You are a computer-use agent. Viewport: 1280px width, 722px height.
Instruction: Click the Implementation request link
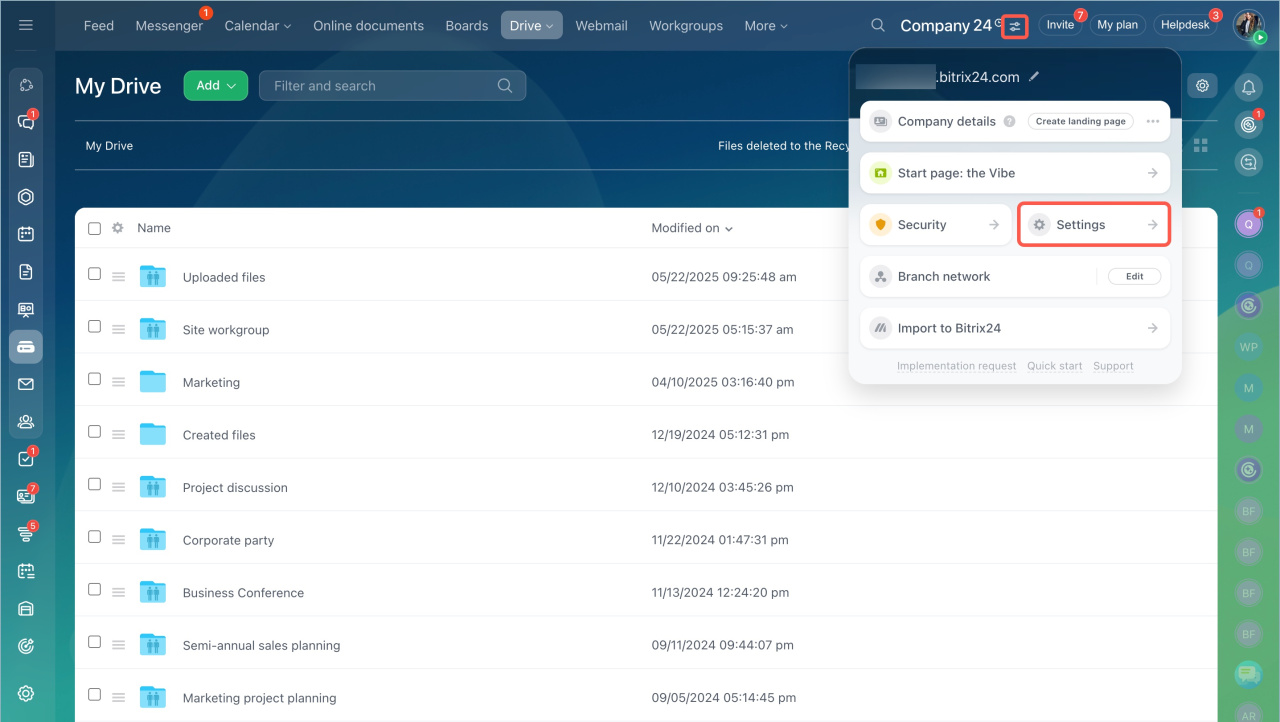pos(956,366)
